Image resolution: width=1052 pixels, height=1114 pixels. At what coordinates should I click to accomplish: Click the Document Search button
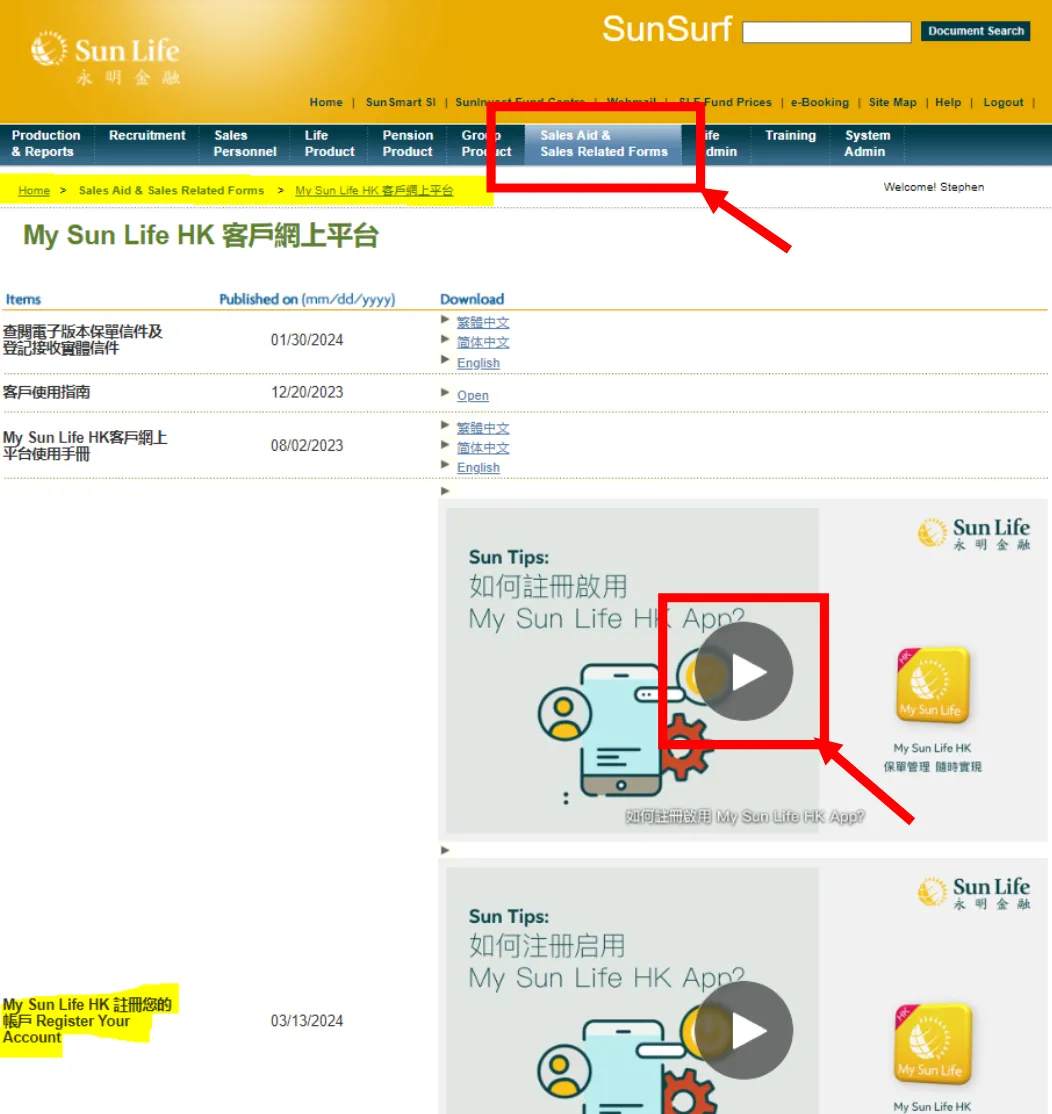tap(975, 31)
